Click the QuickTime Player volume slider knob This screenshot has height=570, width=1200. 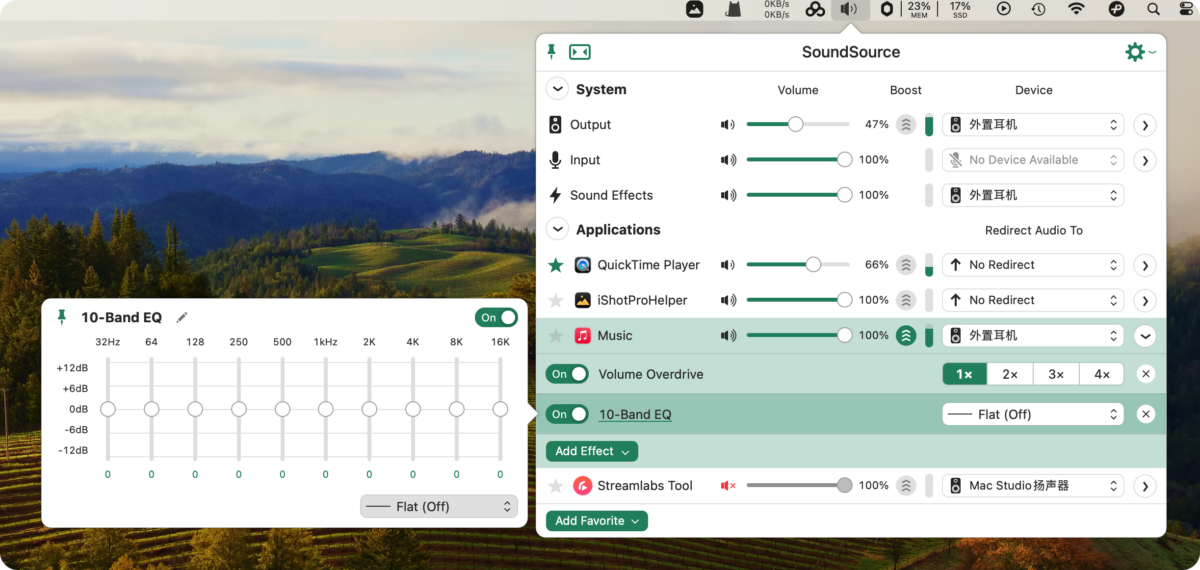coord(813,265)
